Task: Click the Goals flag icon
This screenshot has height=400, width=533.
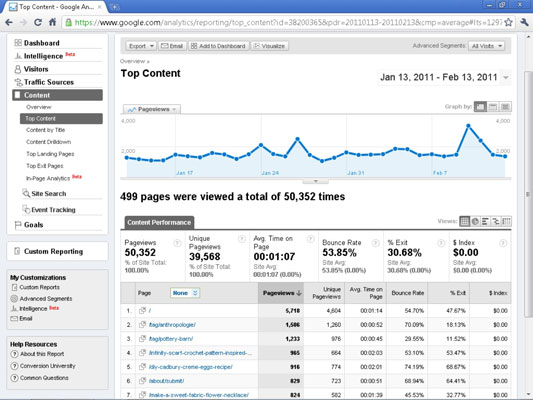Action: tap(18, 225)
